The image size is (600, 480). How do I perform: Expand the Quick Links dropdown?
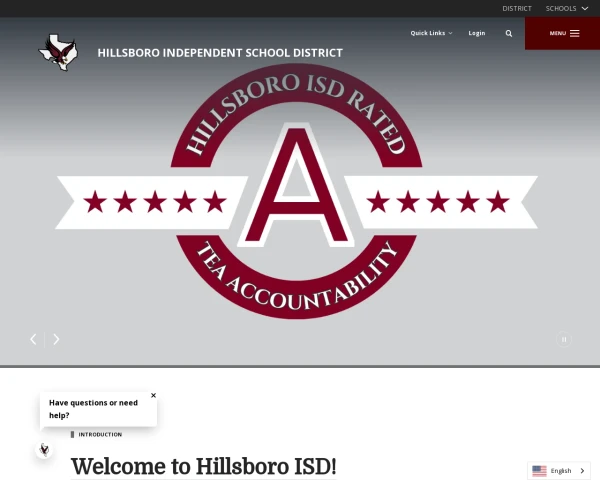click(x=431, y=33)
